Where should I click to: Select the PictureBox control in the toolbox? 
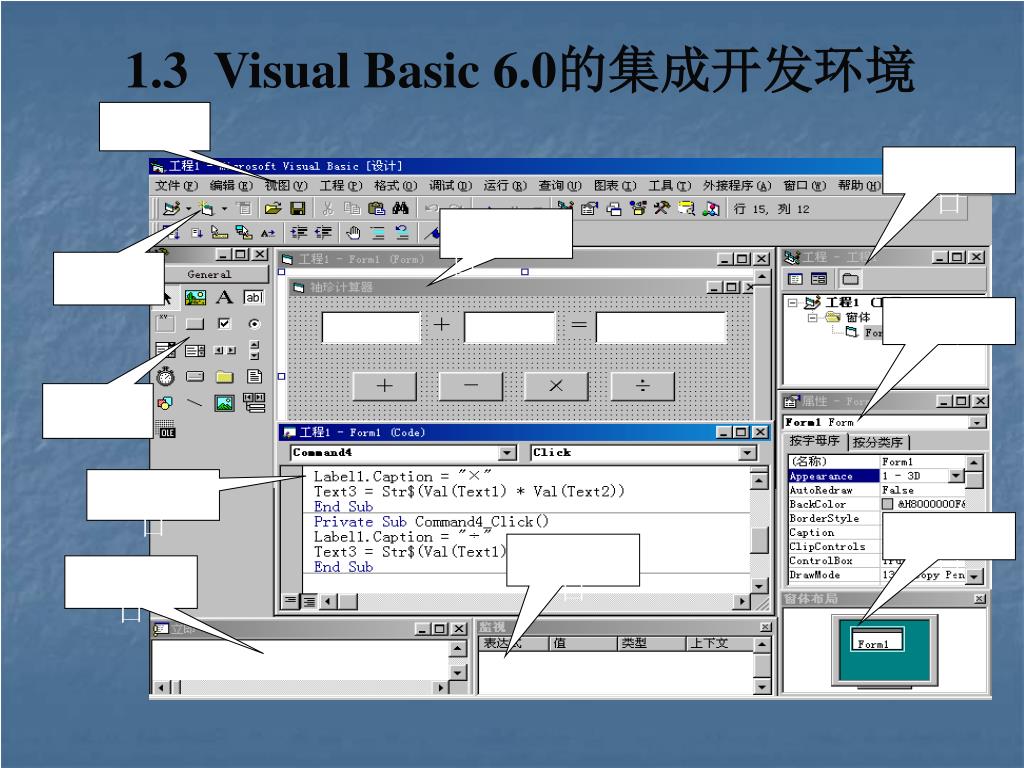(195, 298)
